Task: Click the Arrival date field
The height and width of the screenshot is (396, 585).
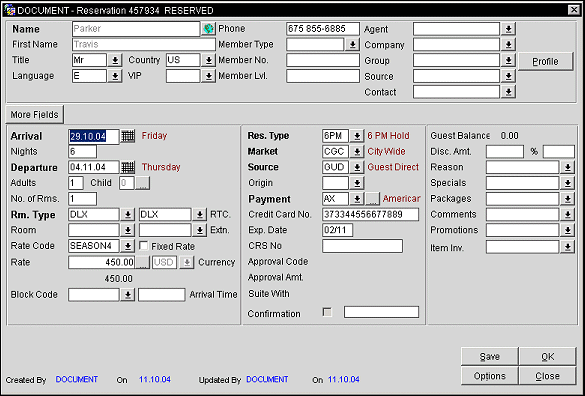Action: pyautogui.click(x=94, y=136)
